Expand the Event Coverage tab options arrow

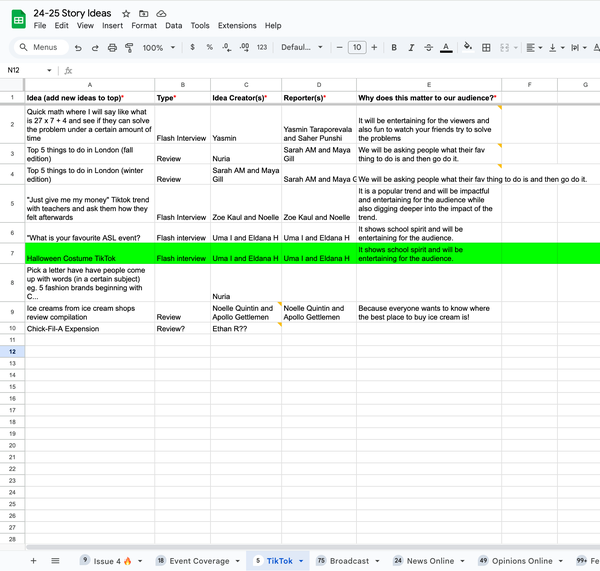coord(237,562)
